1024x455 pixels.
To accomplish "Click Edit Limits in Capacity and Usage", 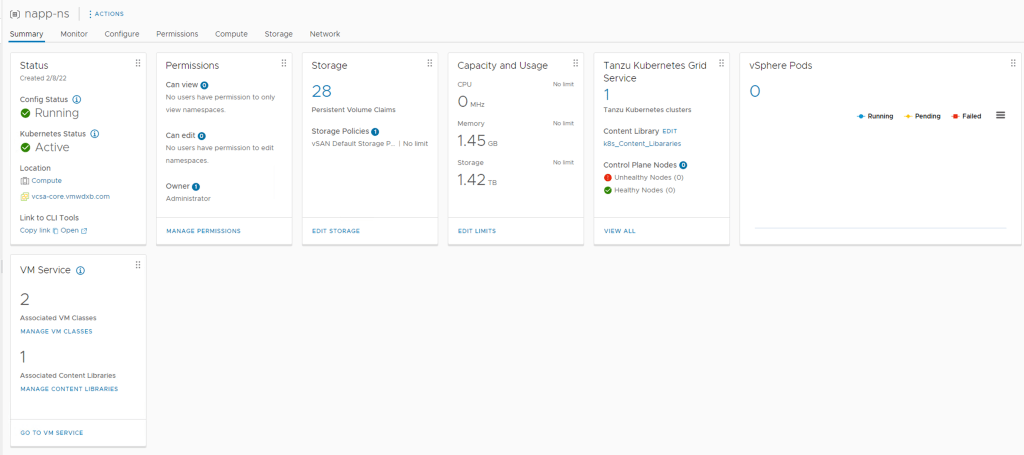I will pyautogui.click(x=476, y=231).
